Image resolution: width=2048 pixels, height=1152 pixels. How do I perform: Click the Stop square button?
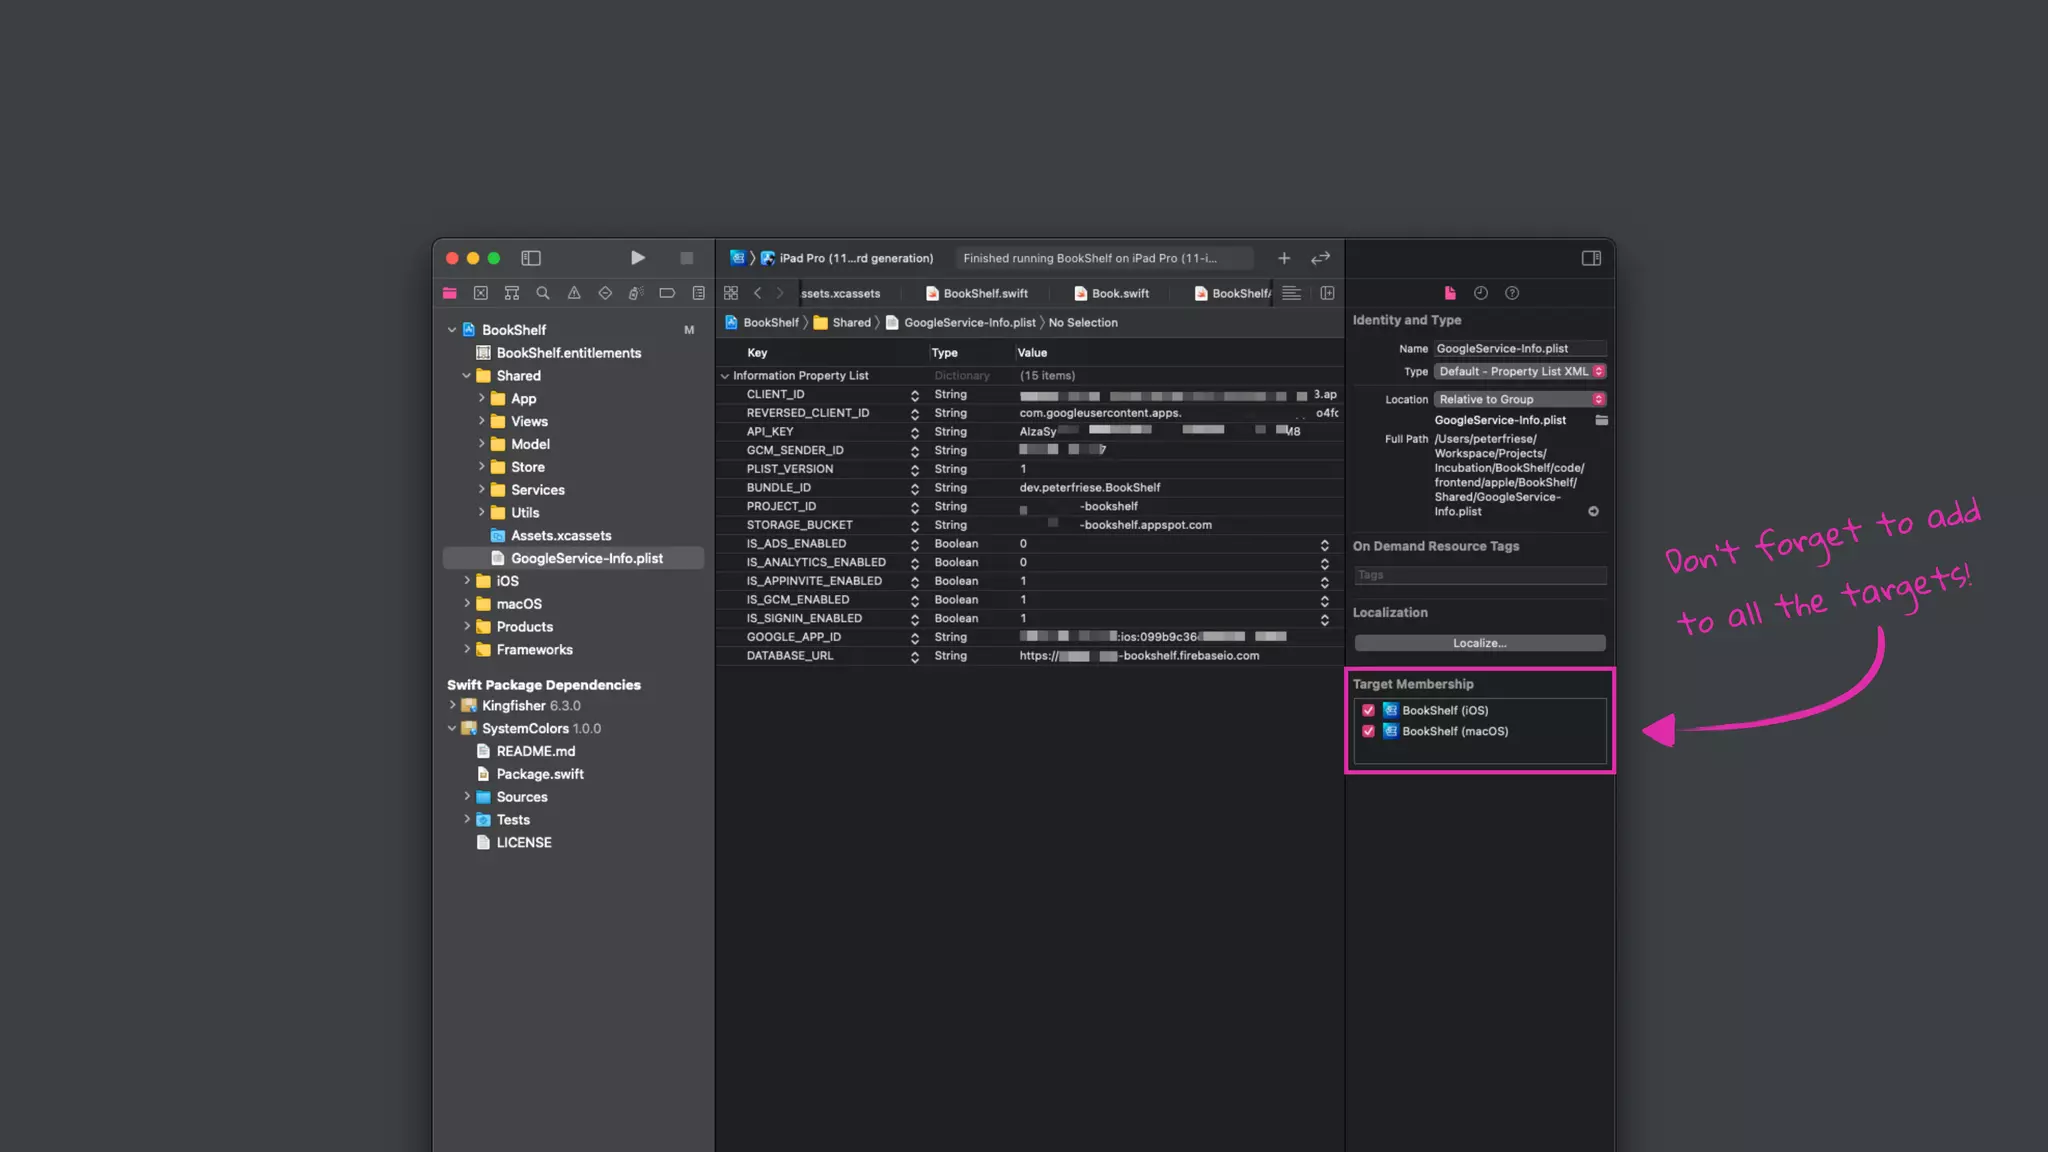[687, 258]
